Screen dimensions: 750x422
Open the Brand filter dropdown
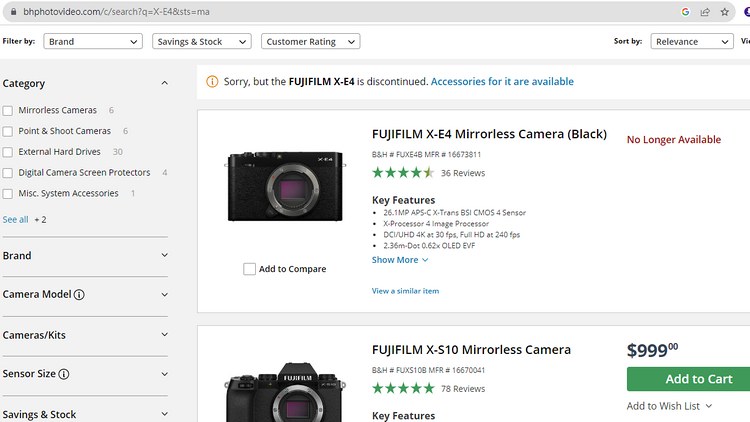point(93,42)
